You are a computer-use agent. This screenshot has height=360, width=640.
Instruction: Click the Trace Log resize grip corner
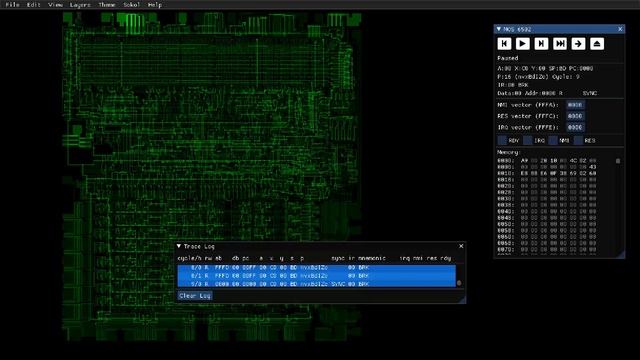pos(462,300)
